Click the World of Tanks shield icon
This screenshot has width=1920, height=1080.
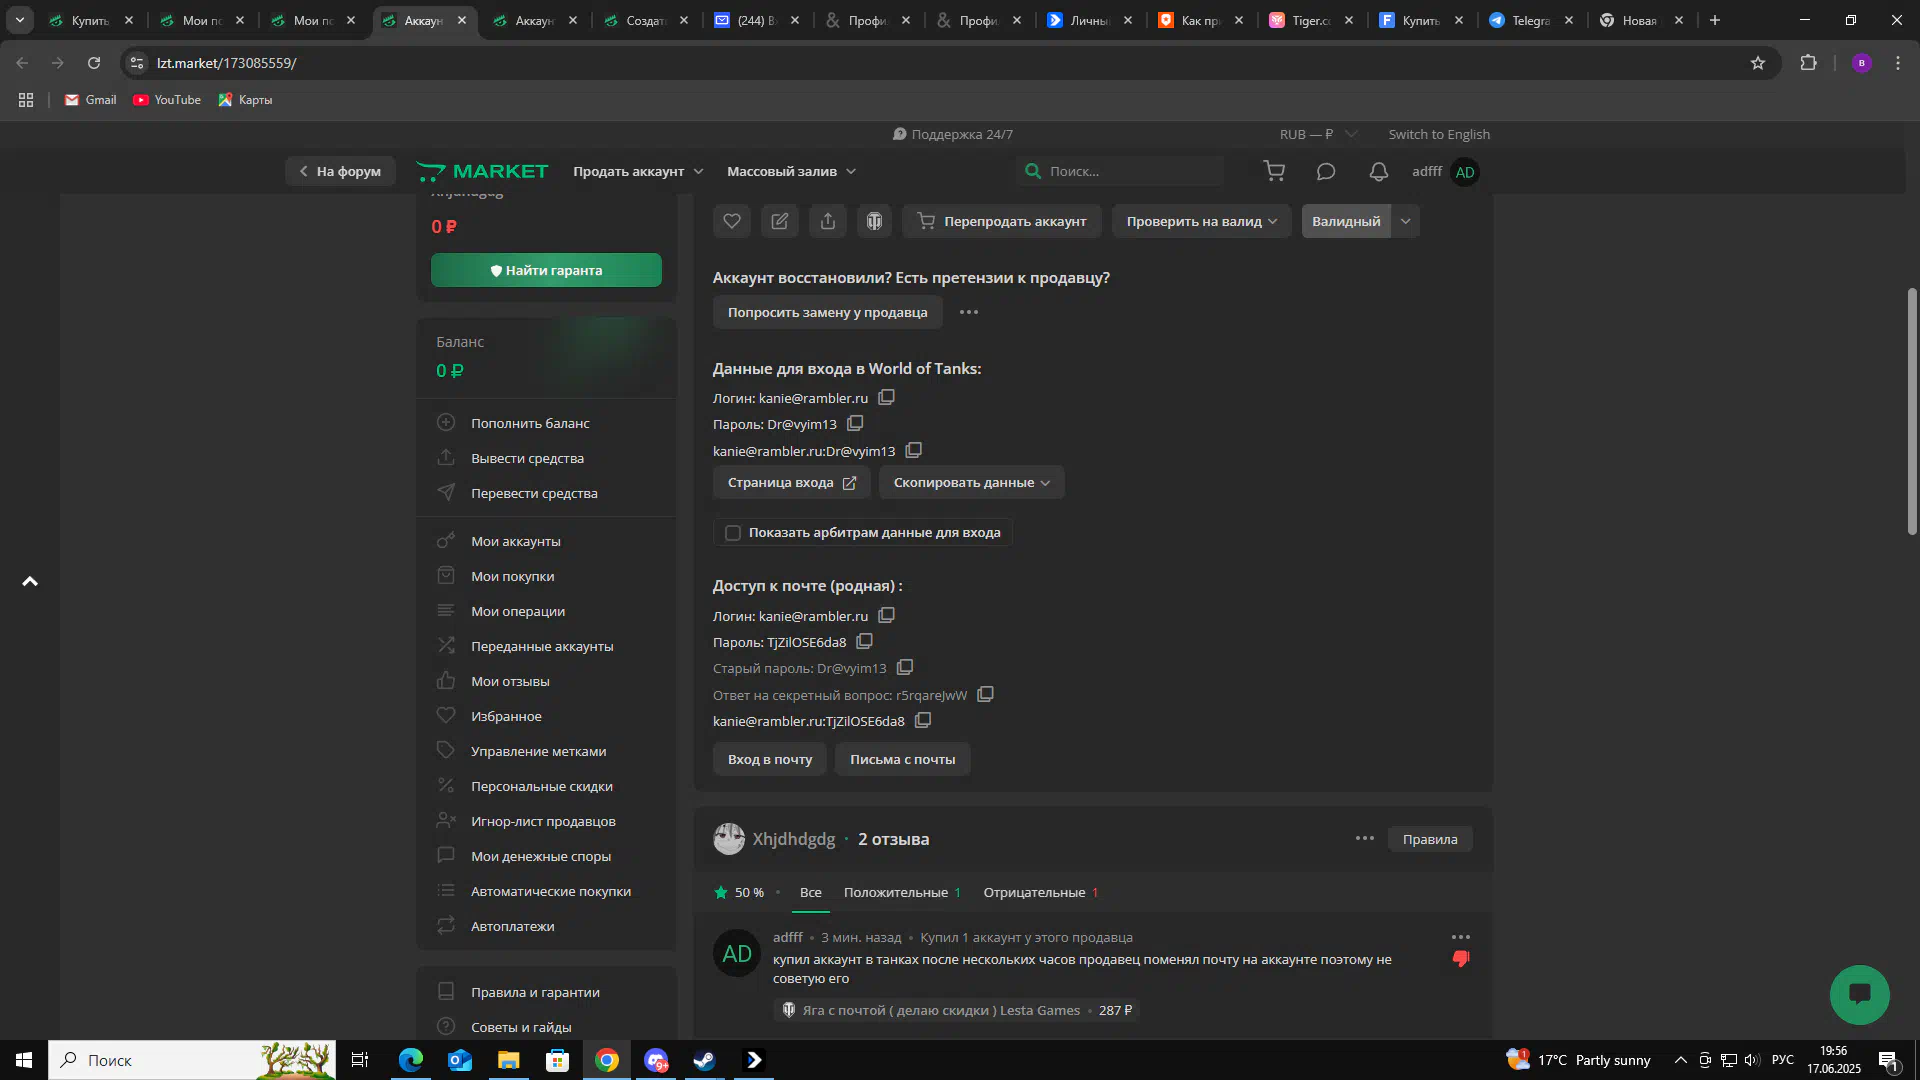click(875, 221)
